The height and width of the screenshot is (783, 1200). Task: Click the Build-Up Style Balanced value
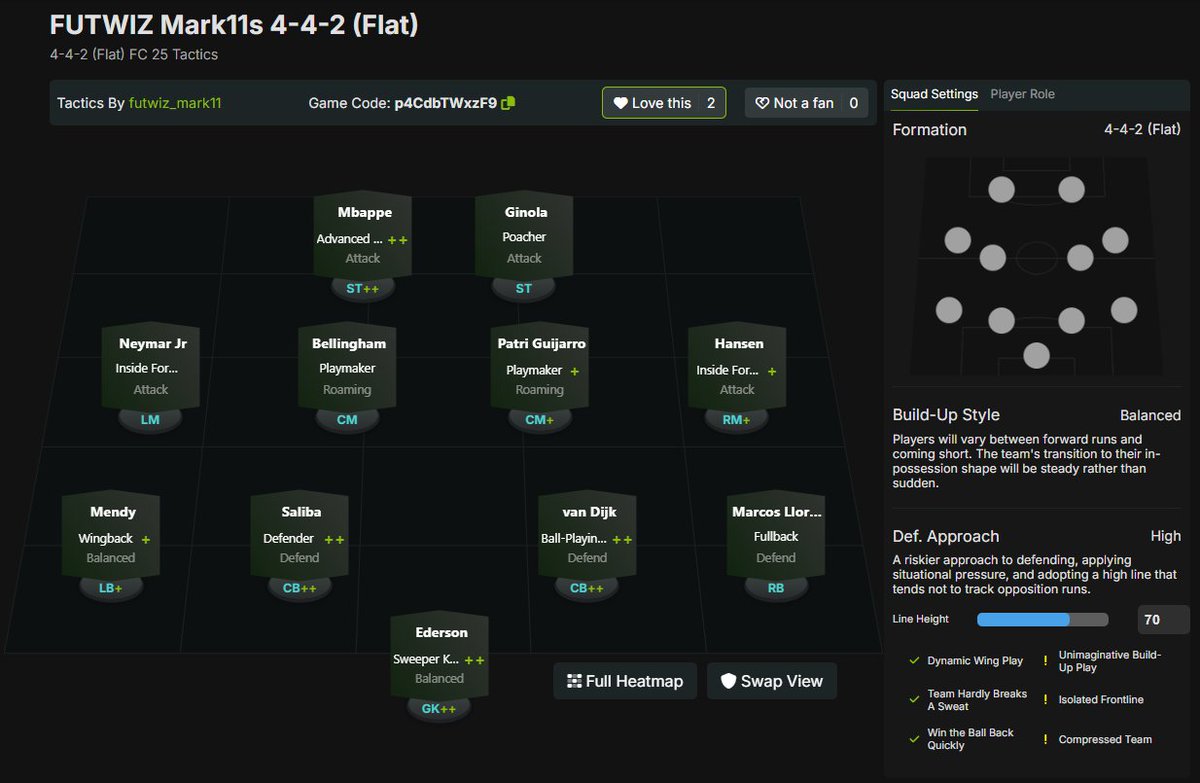[1150, 415]
